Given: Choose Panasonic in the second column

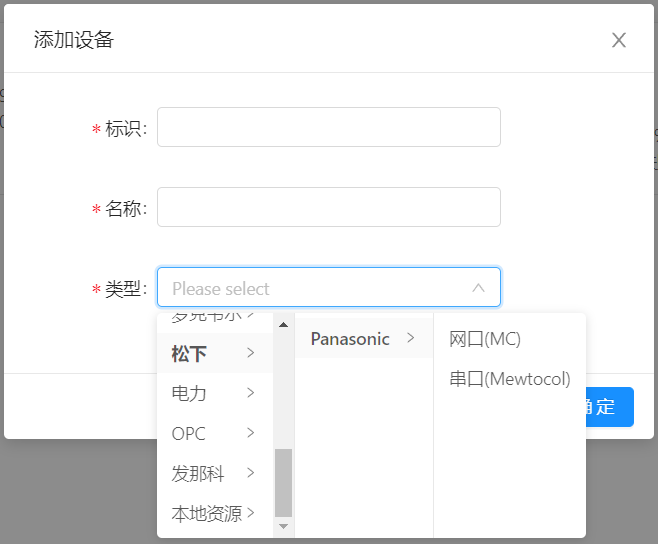Looking at the screenshot, I should (350, 339).
